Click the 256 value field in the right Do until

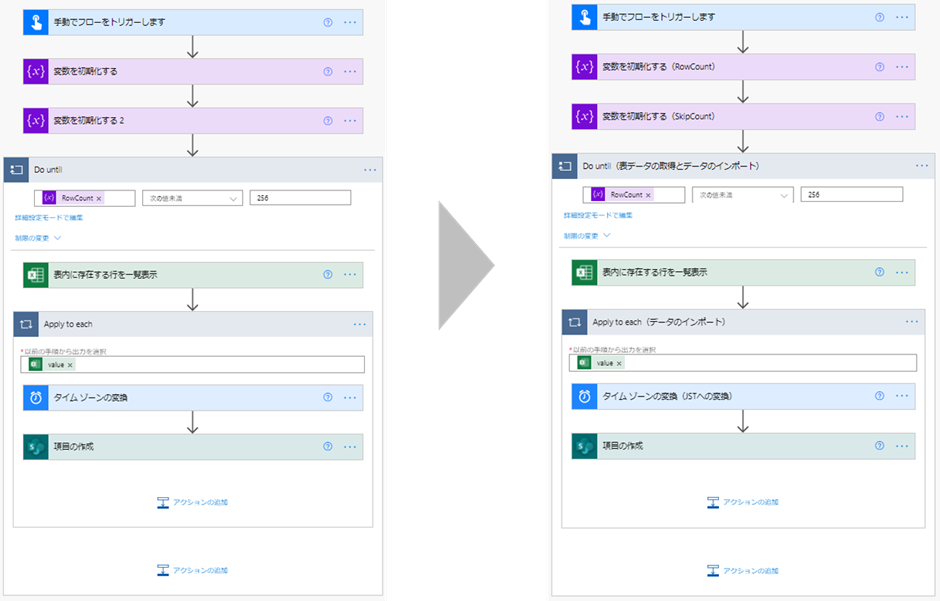(851, 195)
